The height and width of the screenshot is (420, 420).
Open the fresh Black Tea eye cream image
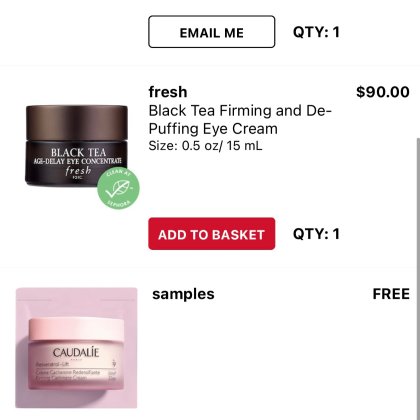click(77, 146)
